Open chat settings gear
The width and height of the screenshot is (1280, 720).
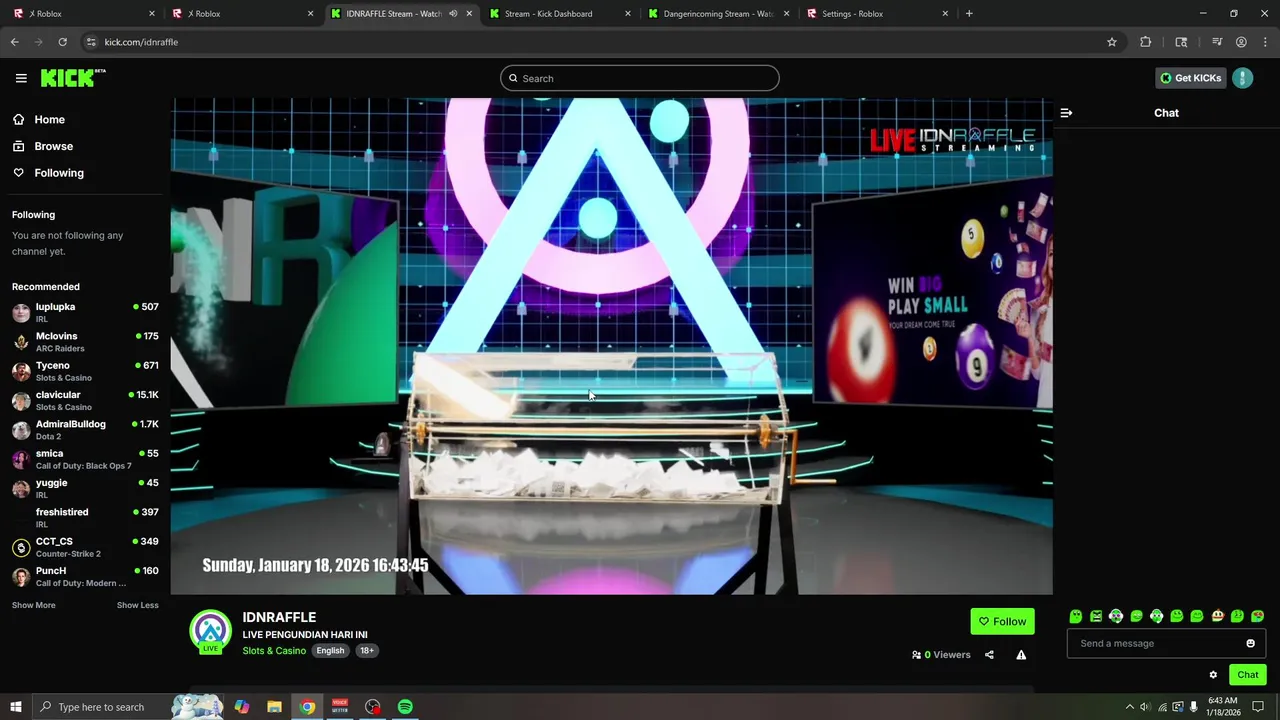pos(1213,675)
